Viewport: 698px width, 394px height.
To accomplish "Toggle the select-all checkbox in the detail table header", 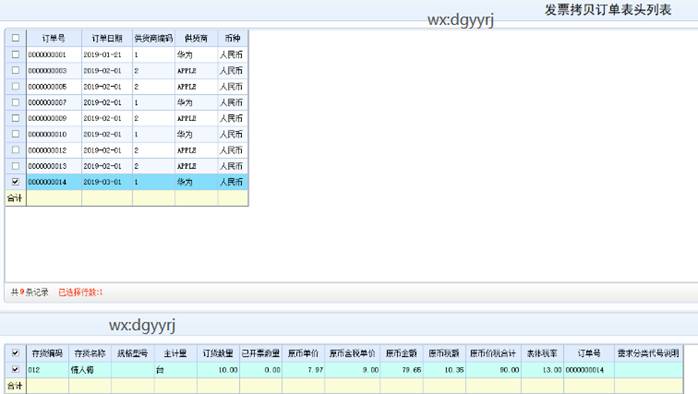I will (15, 353).
